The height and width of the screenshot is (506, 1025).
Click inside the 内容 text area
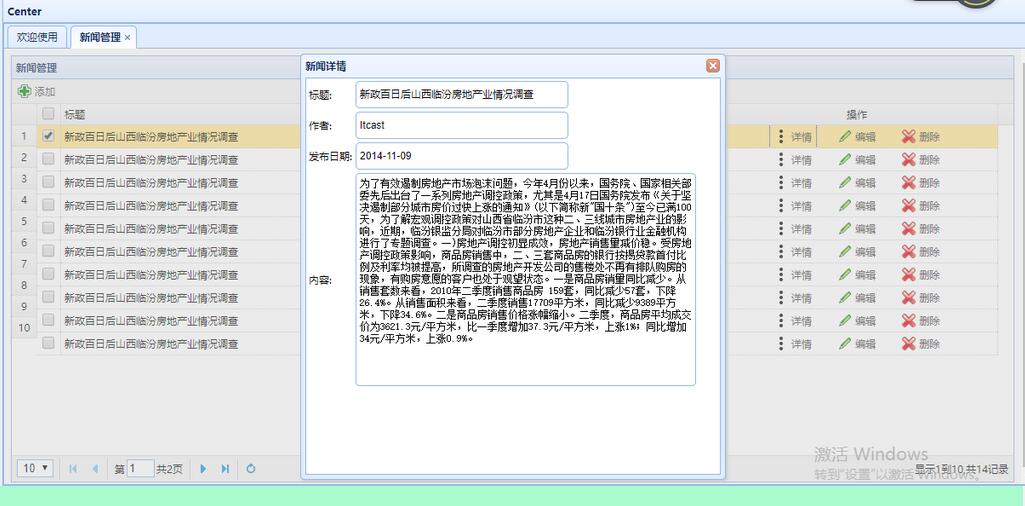click(526, 279)
